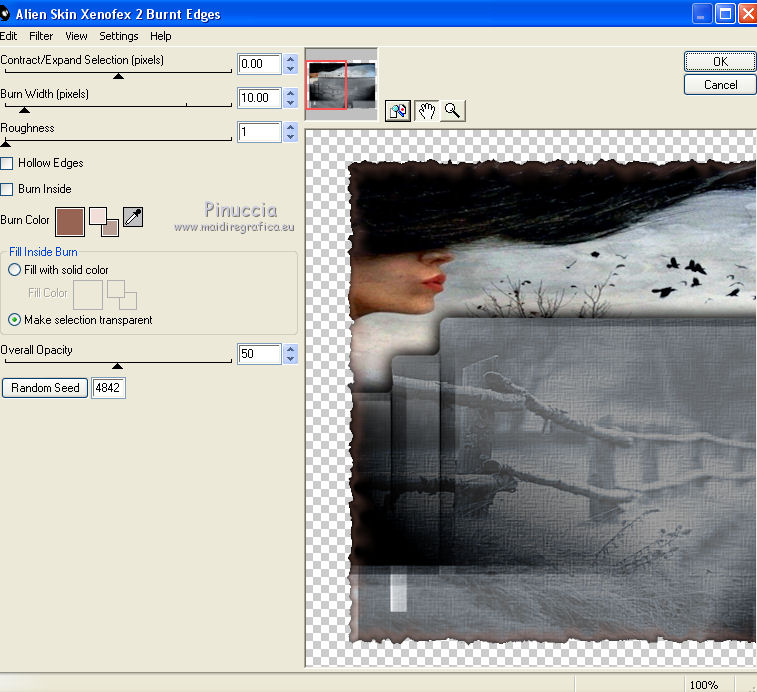The image size is (757, 692).
Task: Increase Contract/Expand Selection value with up arrow
Action: [x=290, y=59]
